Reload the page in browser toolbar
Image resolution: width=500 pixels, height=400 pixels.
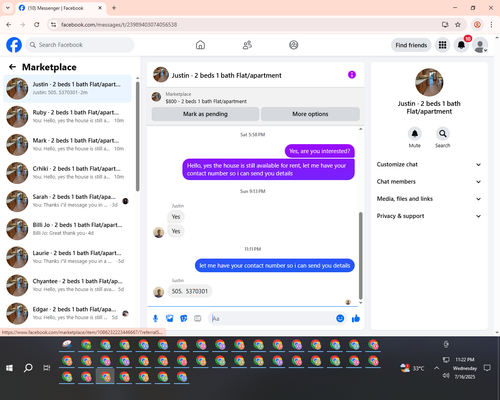tap(37, 25)
